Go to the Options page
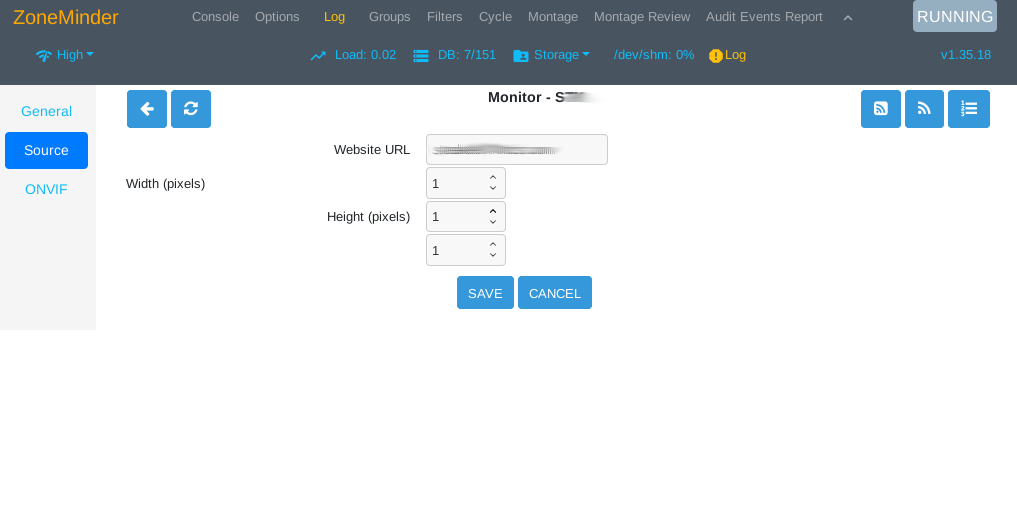1017x524 pixels. click(x=277, y=17)
